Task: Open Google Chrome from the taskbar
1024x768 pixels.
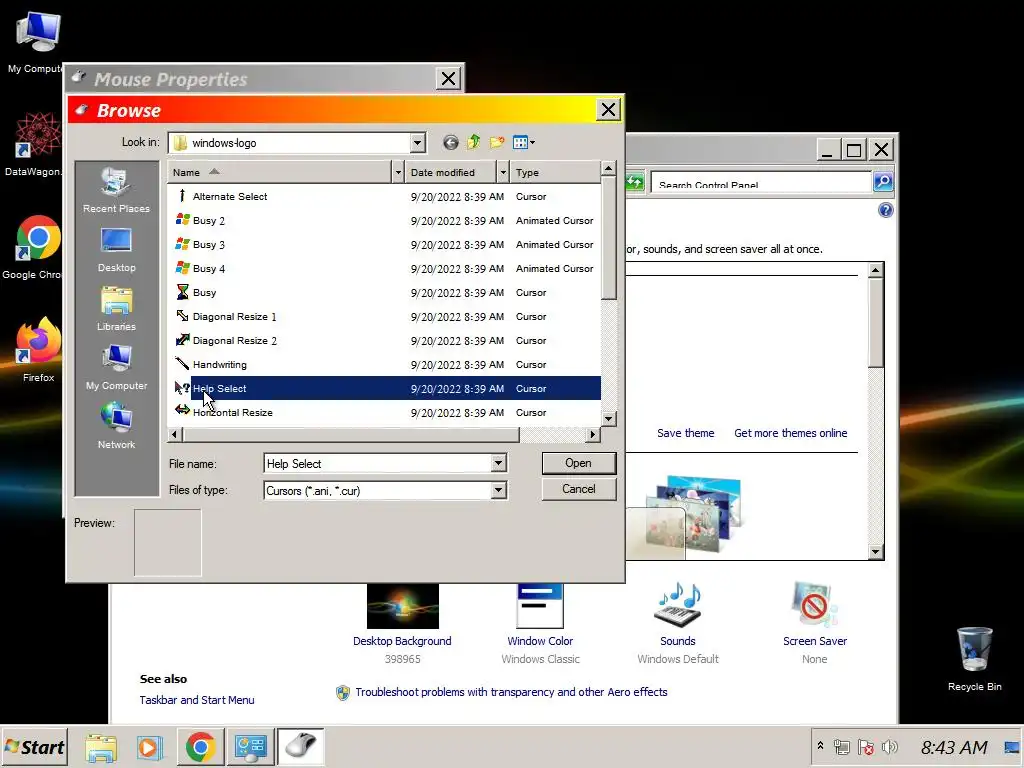Action: pyautogui.click(x=200, y=747)
